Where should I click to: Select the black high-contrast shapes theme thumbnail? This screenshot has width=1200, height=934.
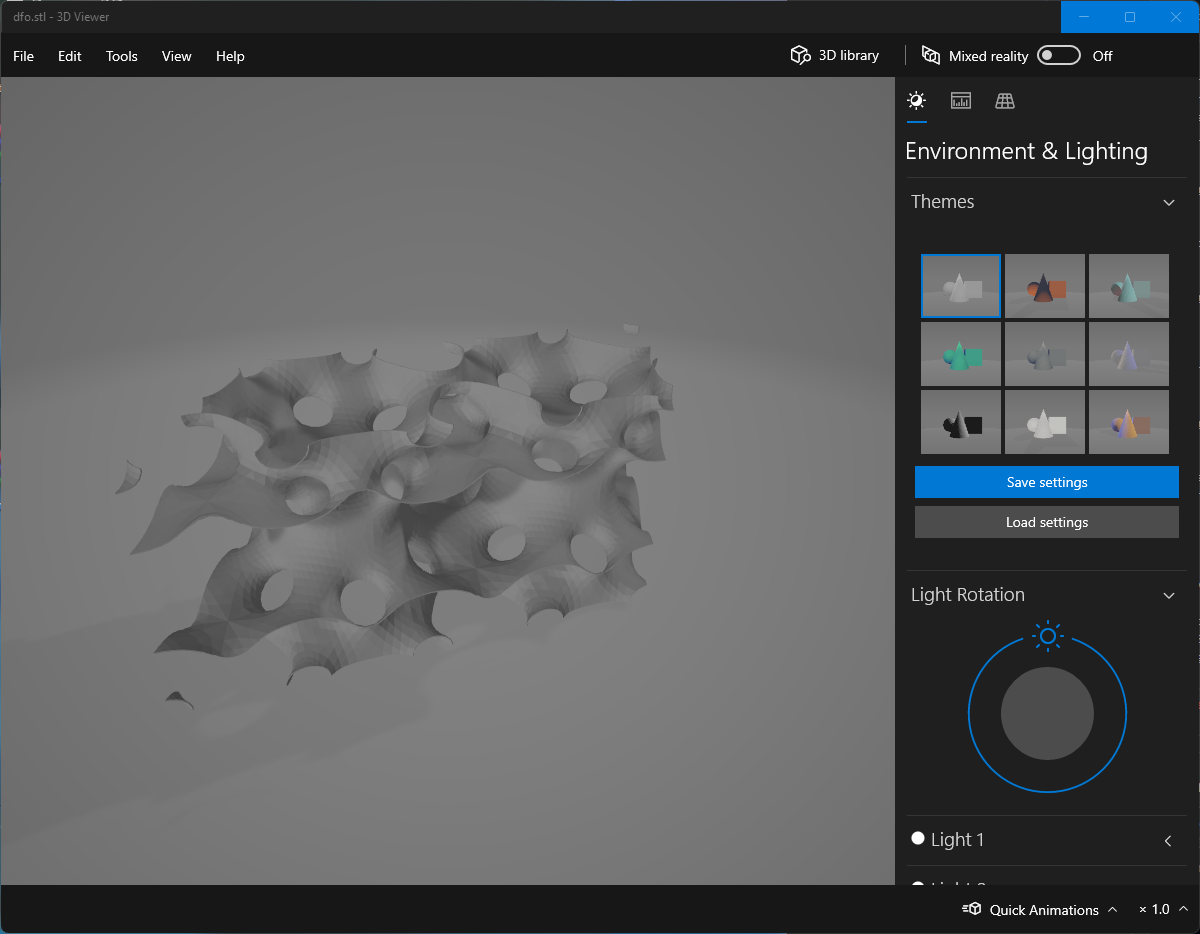(961, 422)
